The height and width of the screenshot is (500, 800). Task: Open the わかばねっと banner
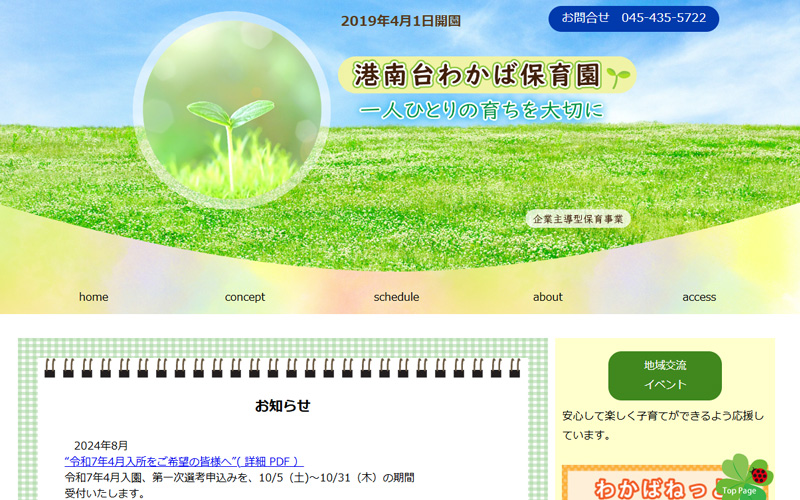pyautogui.click(x=664, y=483)
